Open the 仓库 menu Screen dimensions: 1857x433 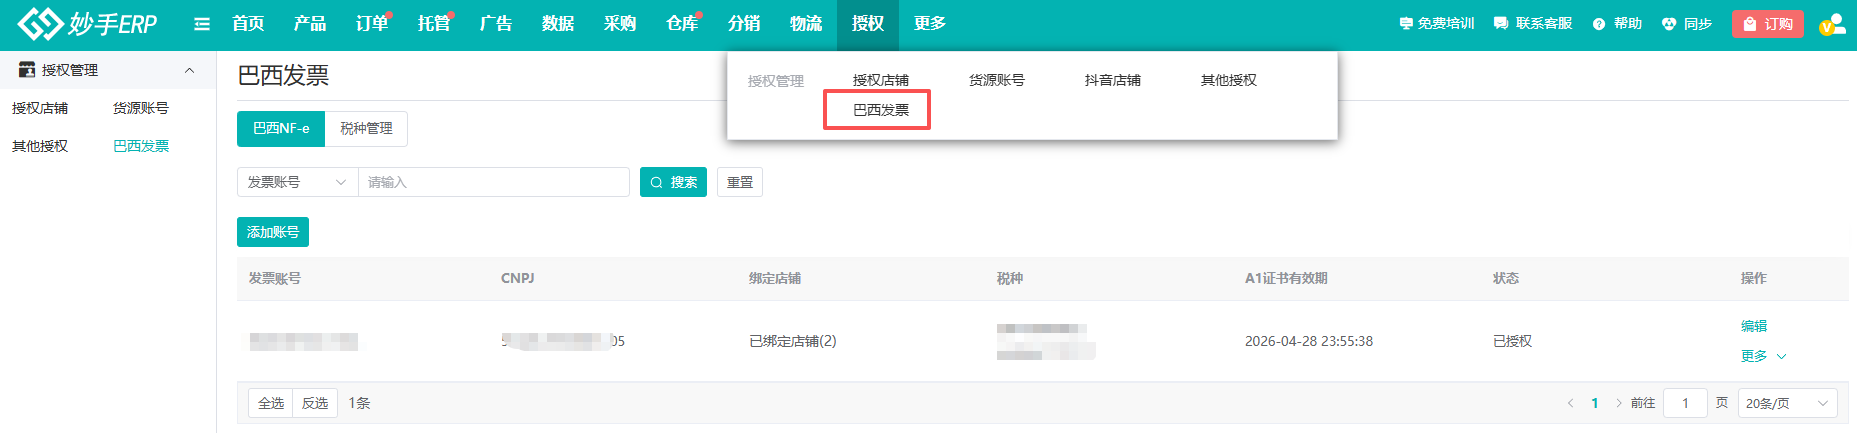(x=682, y=23)
